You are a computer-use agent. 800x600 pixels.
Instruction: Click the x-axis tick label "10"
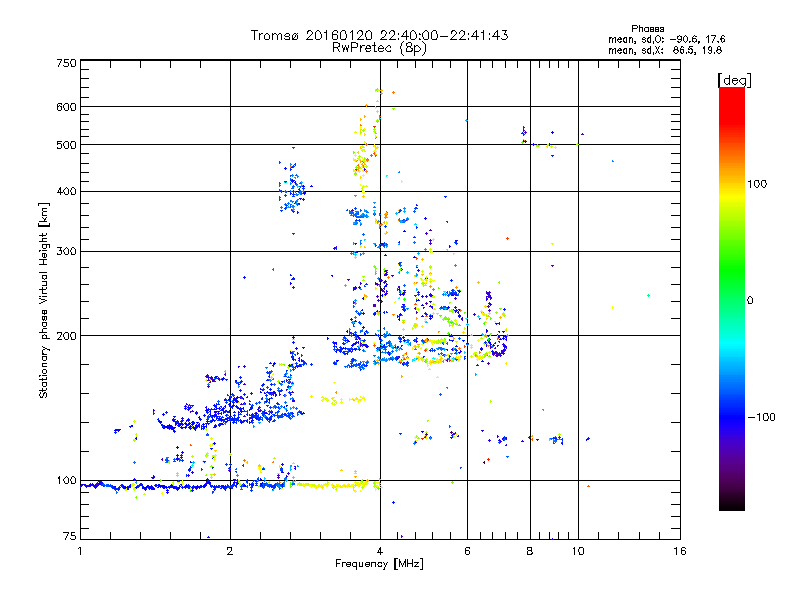tap(578, 551)
